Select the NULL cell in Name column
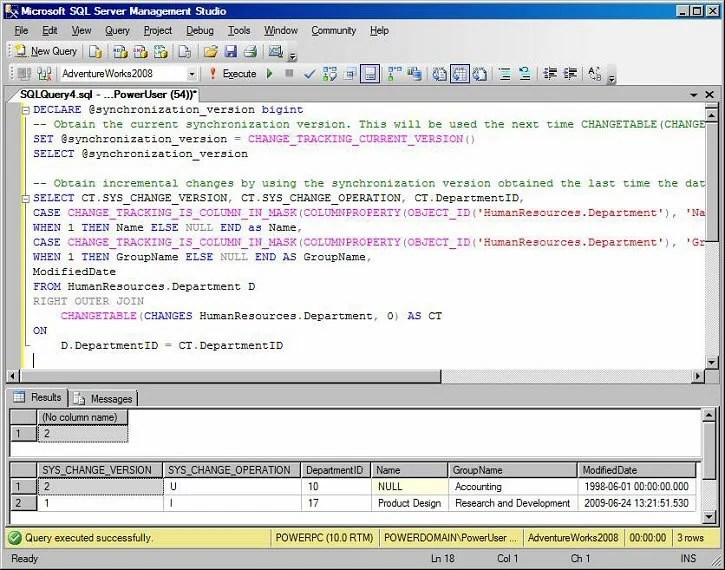 (x=409, y=486)
